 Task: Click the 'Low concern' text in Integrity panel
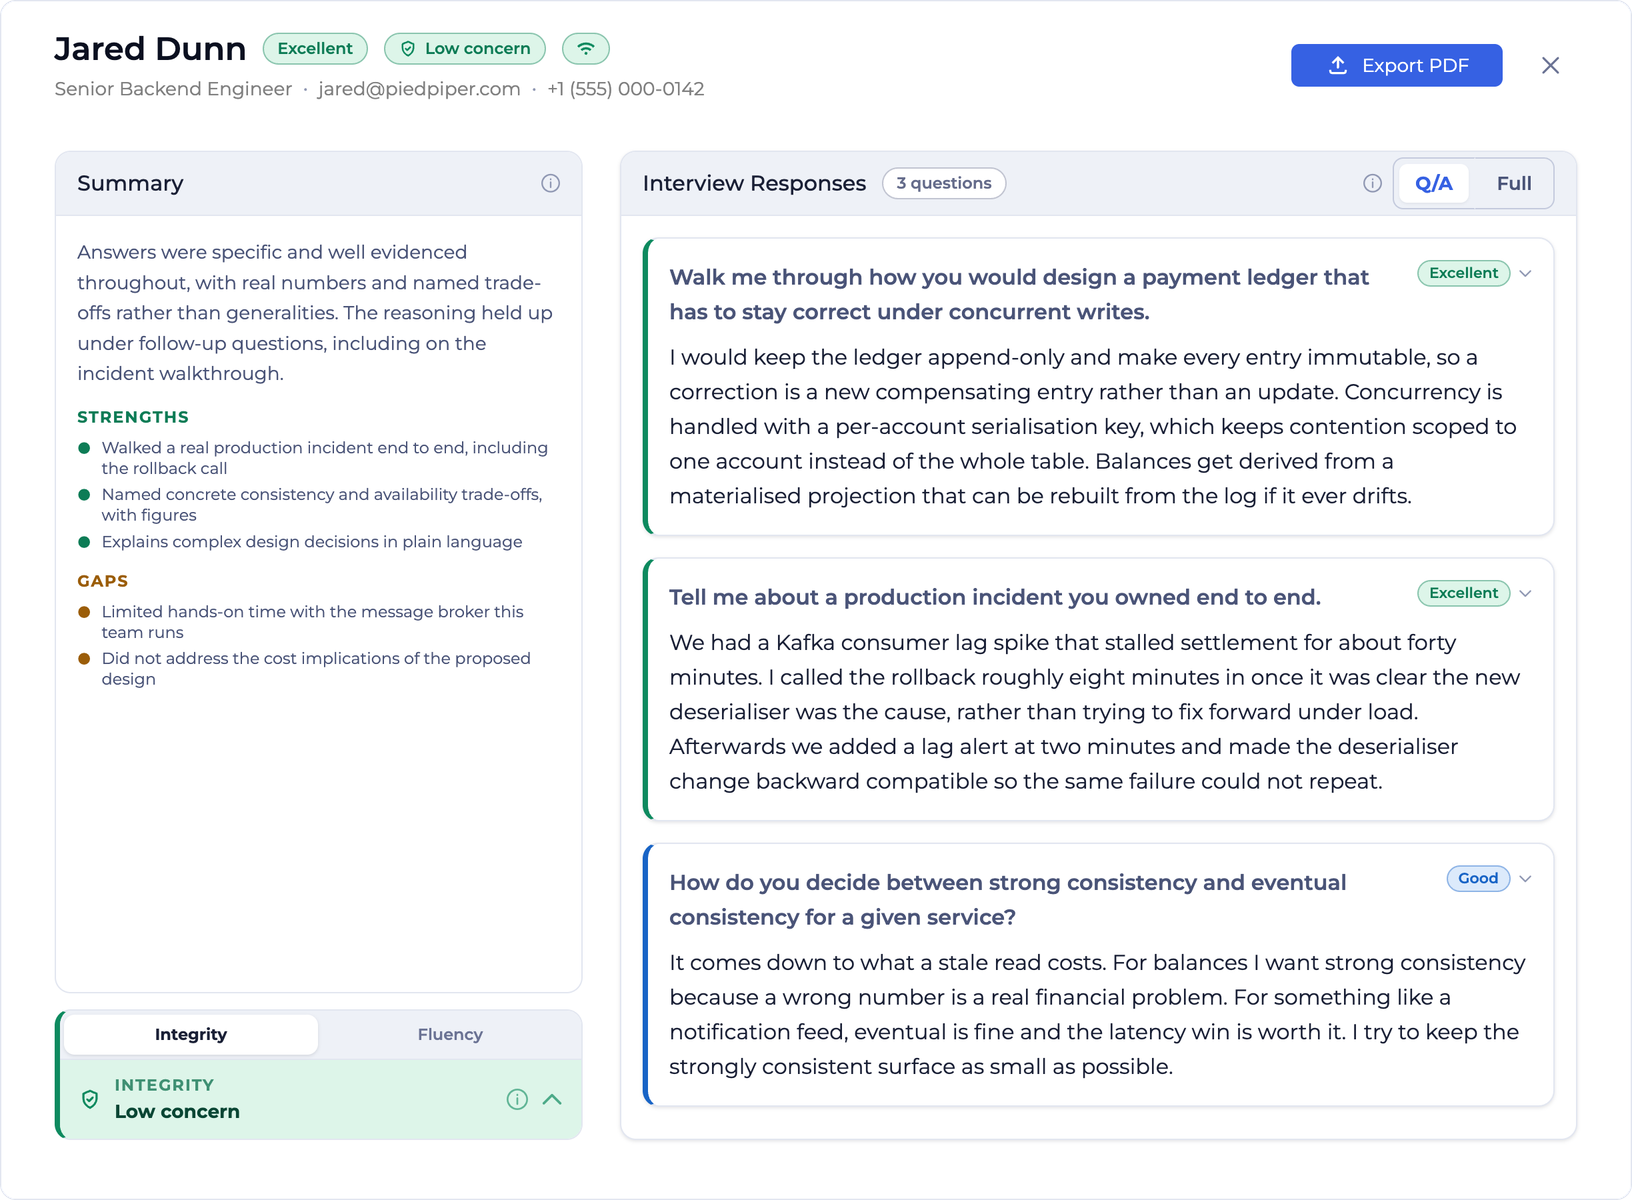pyautogui.click(x=177, y=1111)
